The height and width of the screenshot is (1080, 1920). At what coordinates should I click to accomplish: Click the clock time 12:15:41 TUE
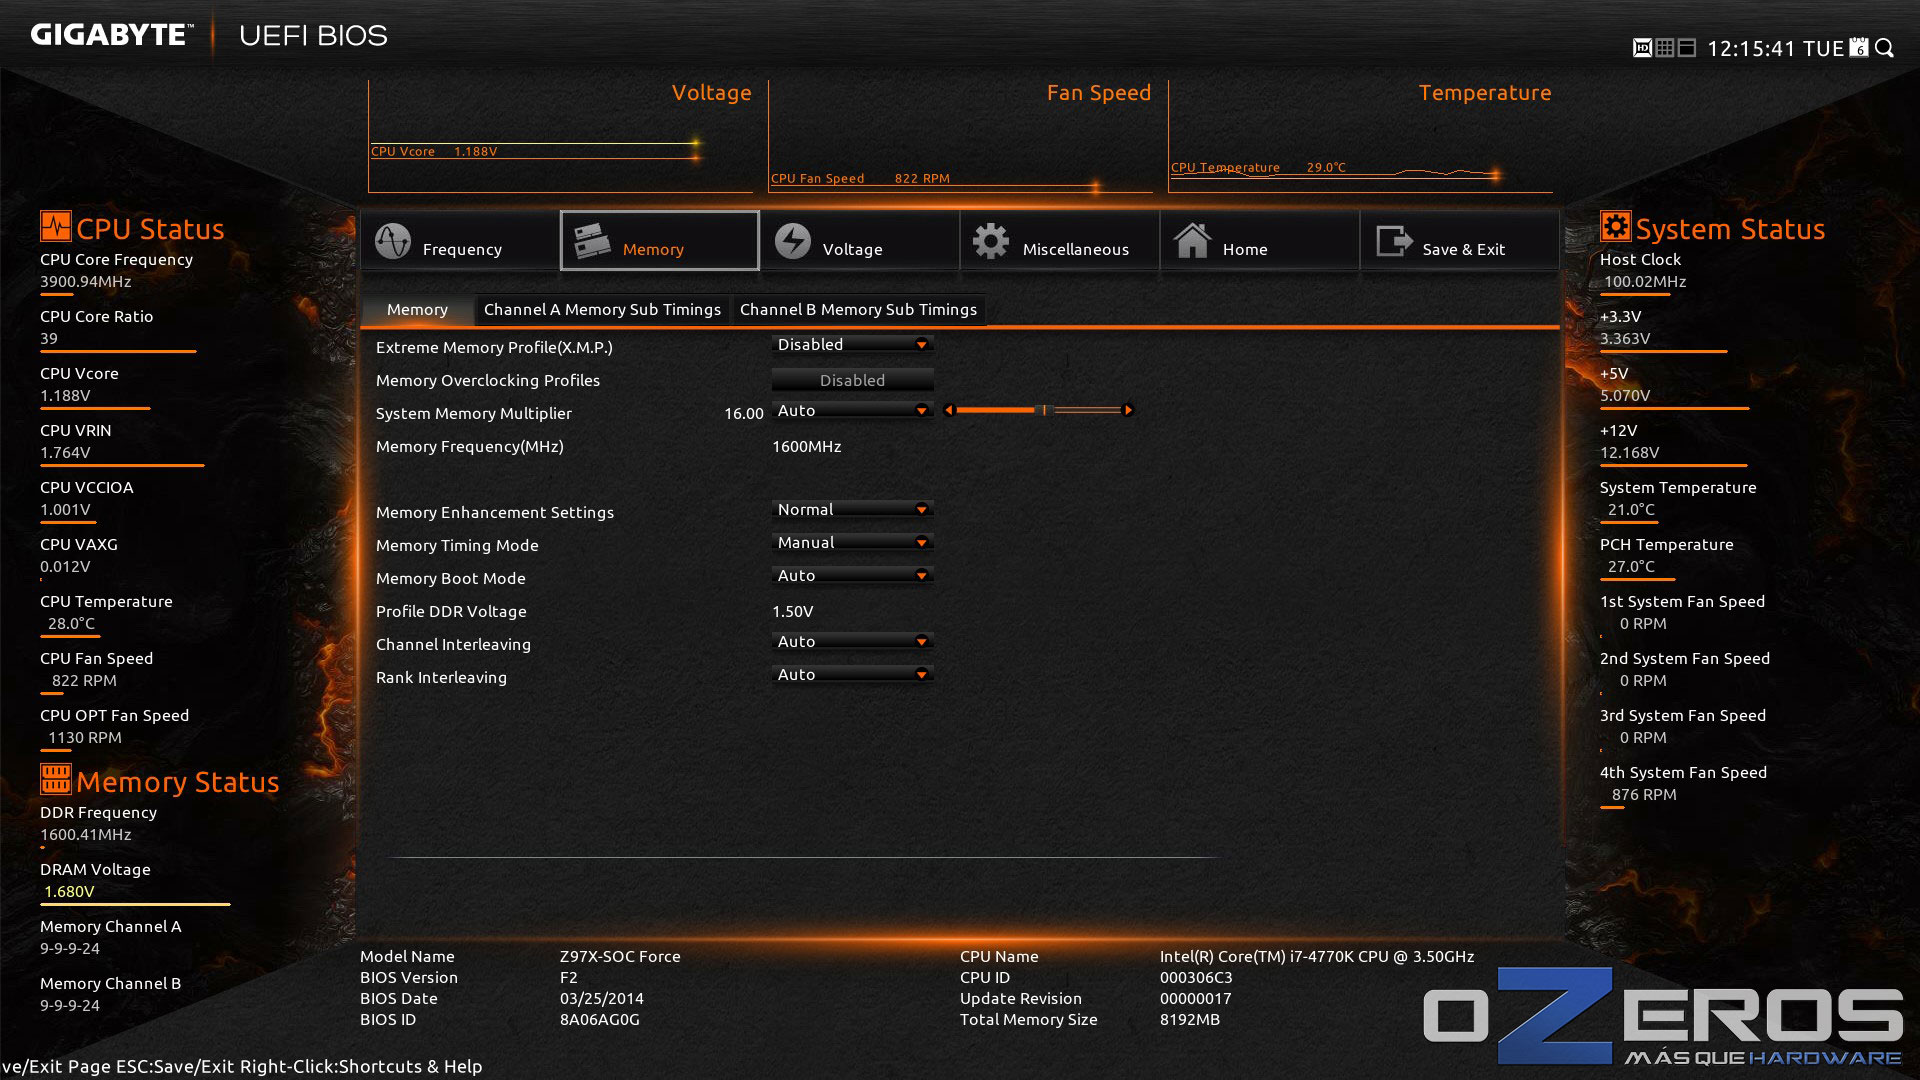pyautogui.click(x=1775, y=49)
